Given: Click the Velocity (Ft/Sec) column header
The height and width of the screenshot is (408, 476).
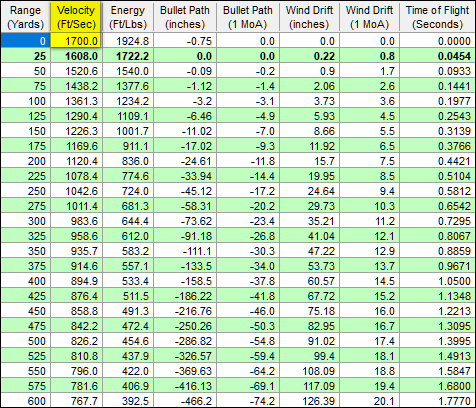Looking at the screenshot, I should pos(76,17).
